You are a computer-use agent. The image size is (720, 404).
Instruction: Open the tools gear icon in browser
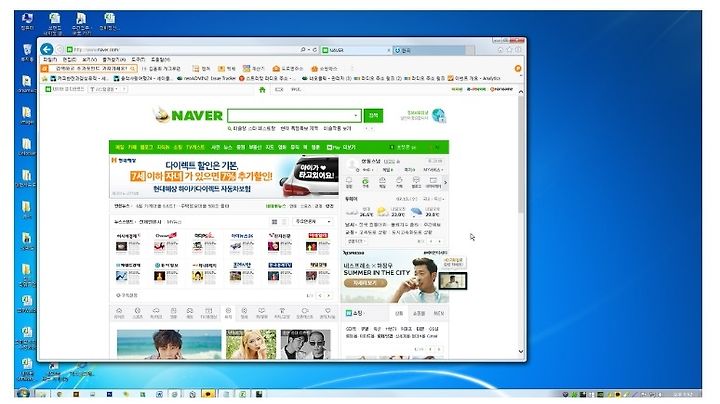[518, 50]
